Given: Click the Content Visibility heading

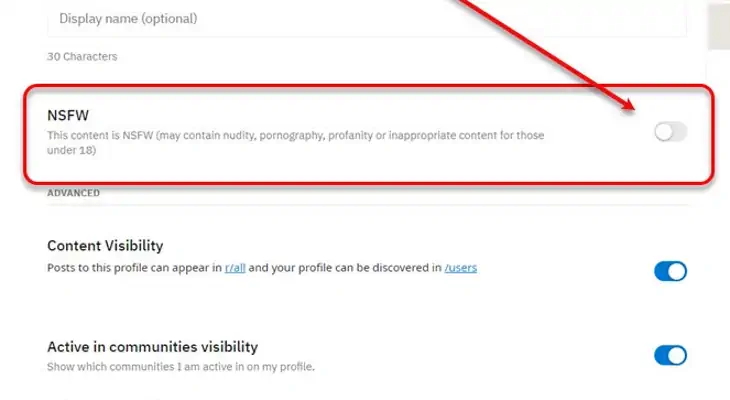Looking at the screenshot, I should [x=105, y=246].
